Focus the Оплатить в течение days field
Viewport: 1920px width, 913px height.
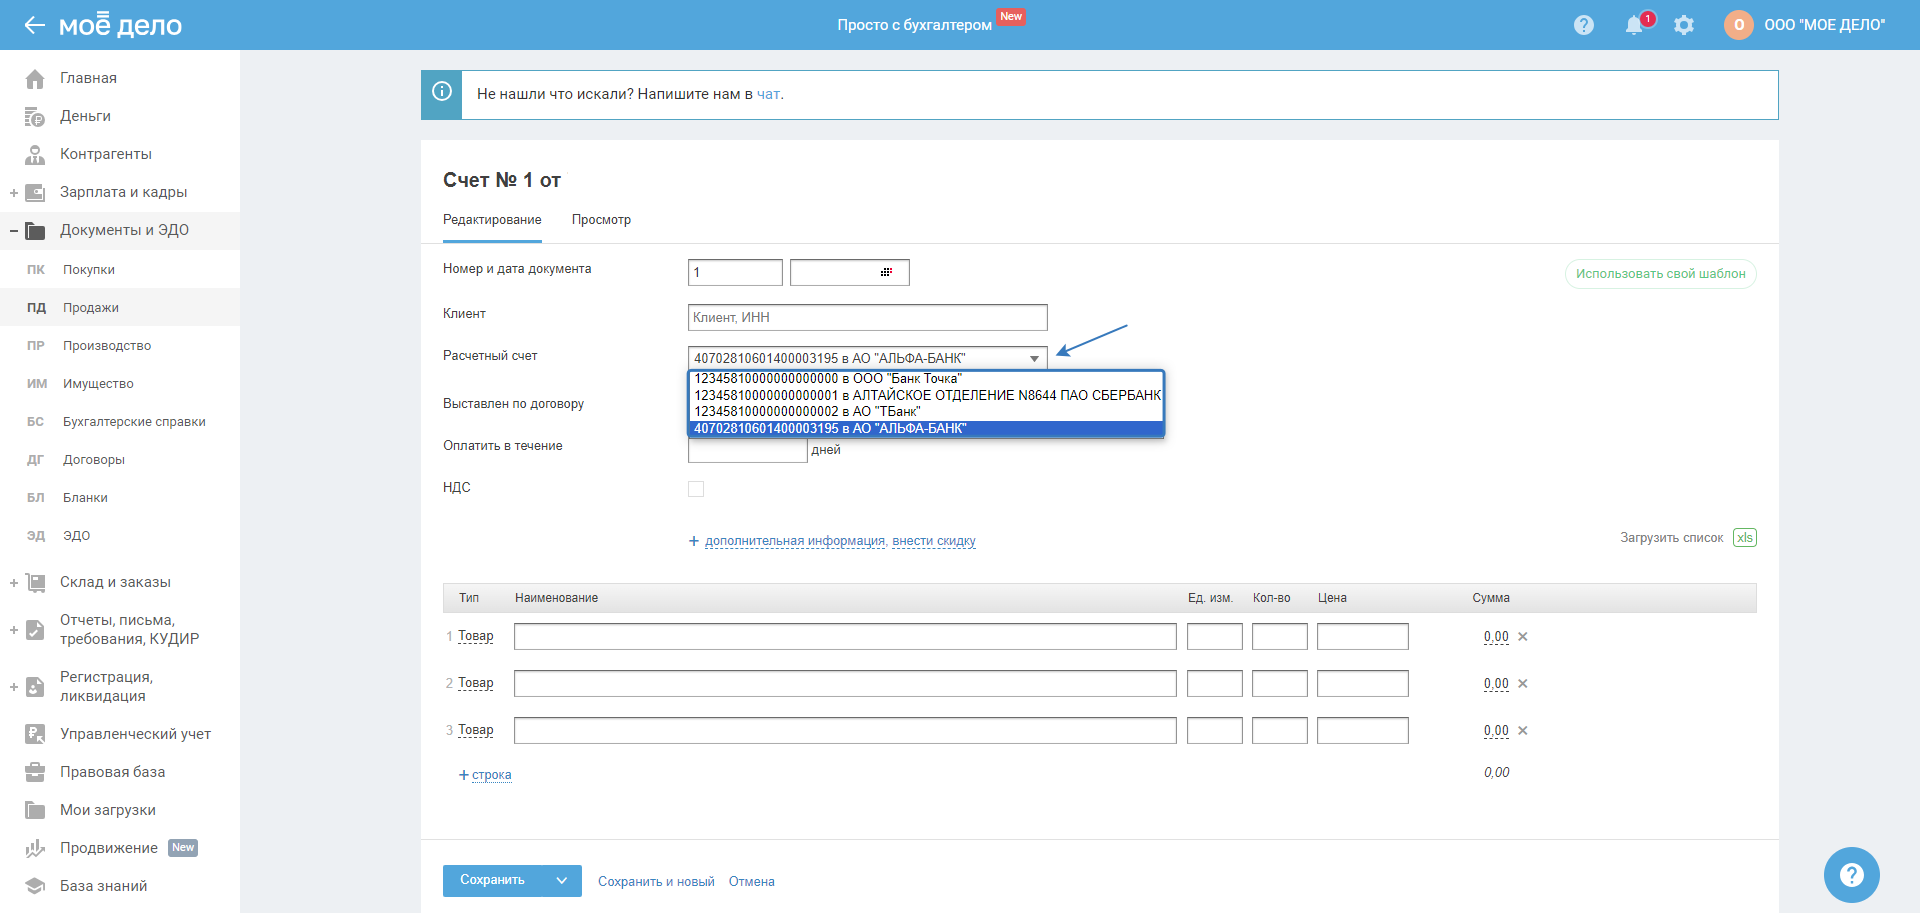(x=748, y=451)
